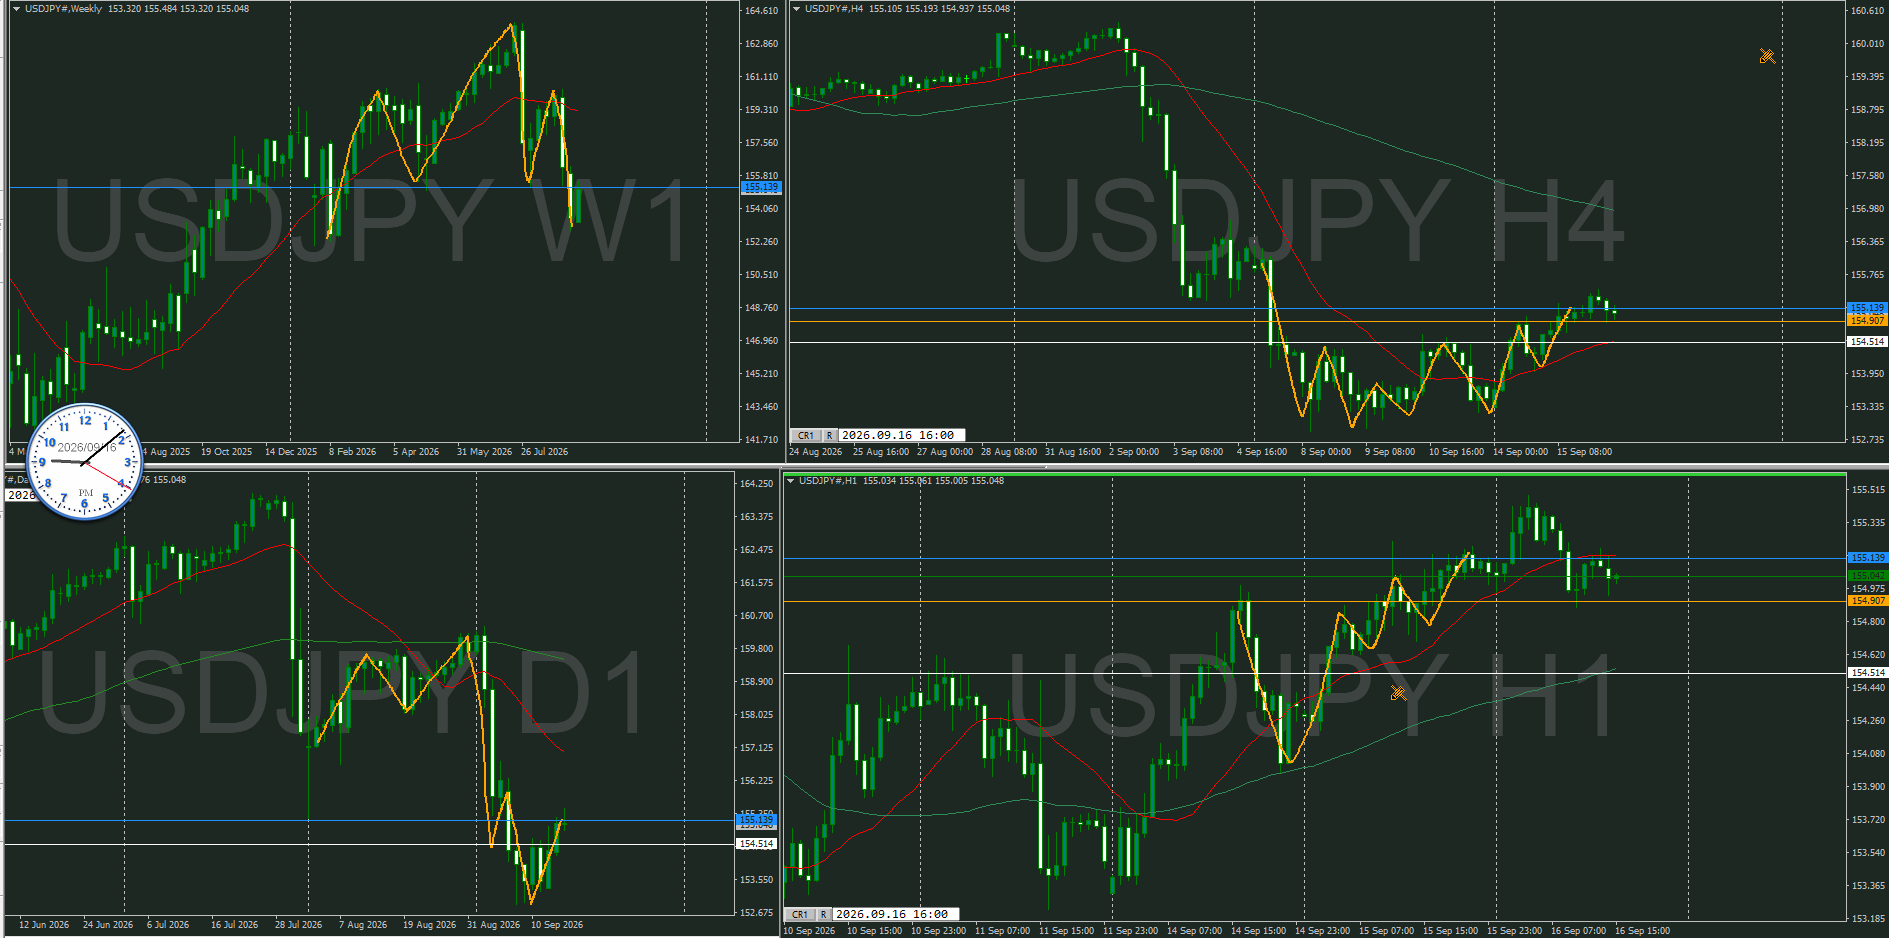
Task: Click the CR1 button on H1 chart
Action: click(800, 915)
